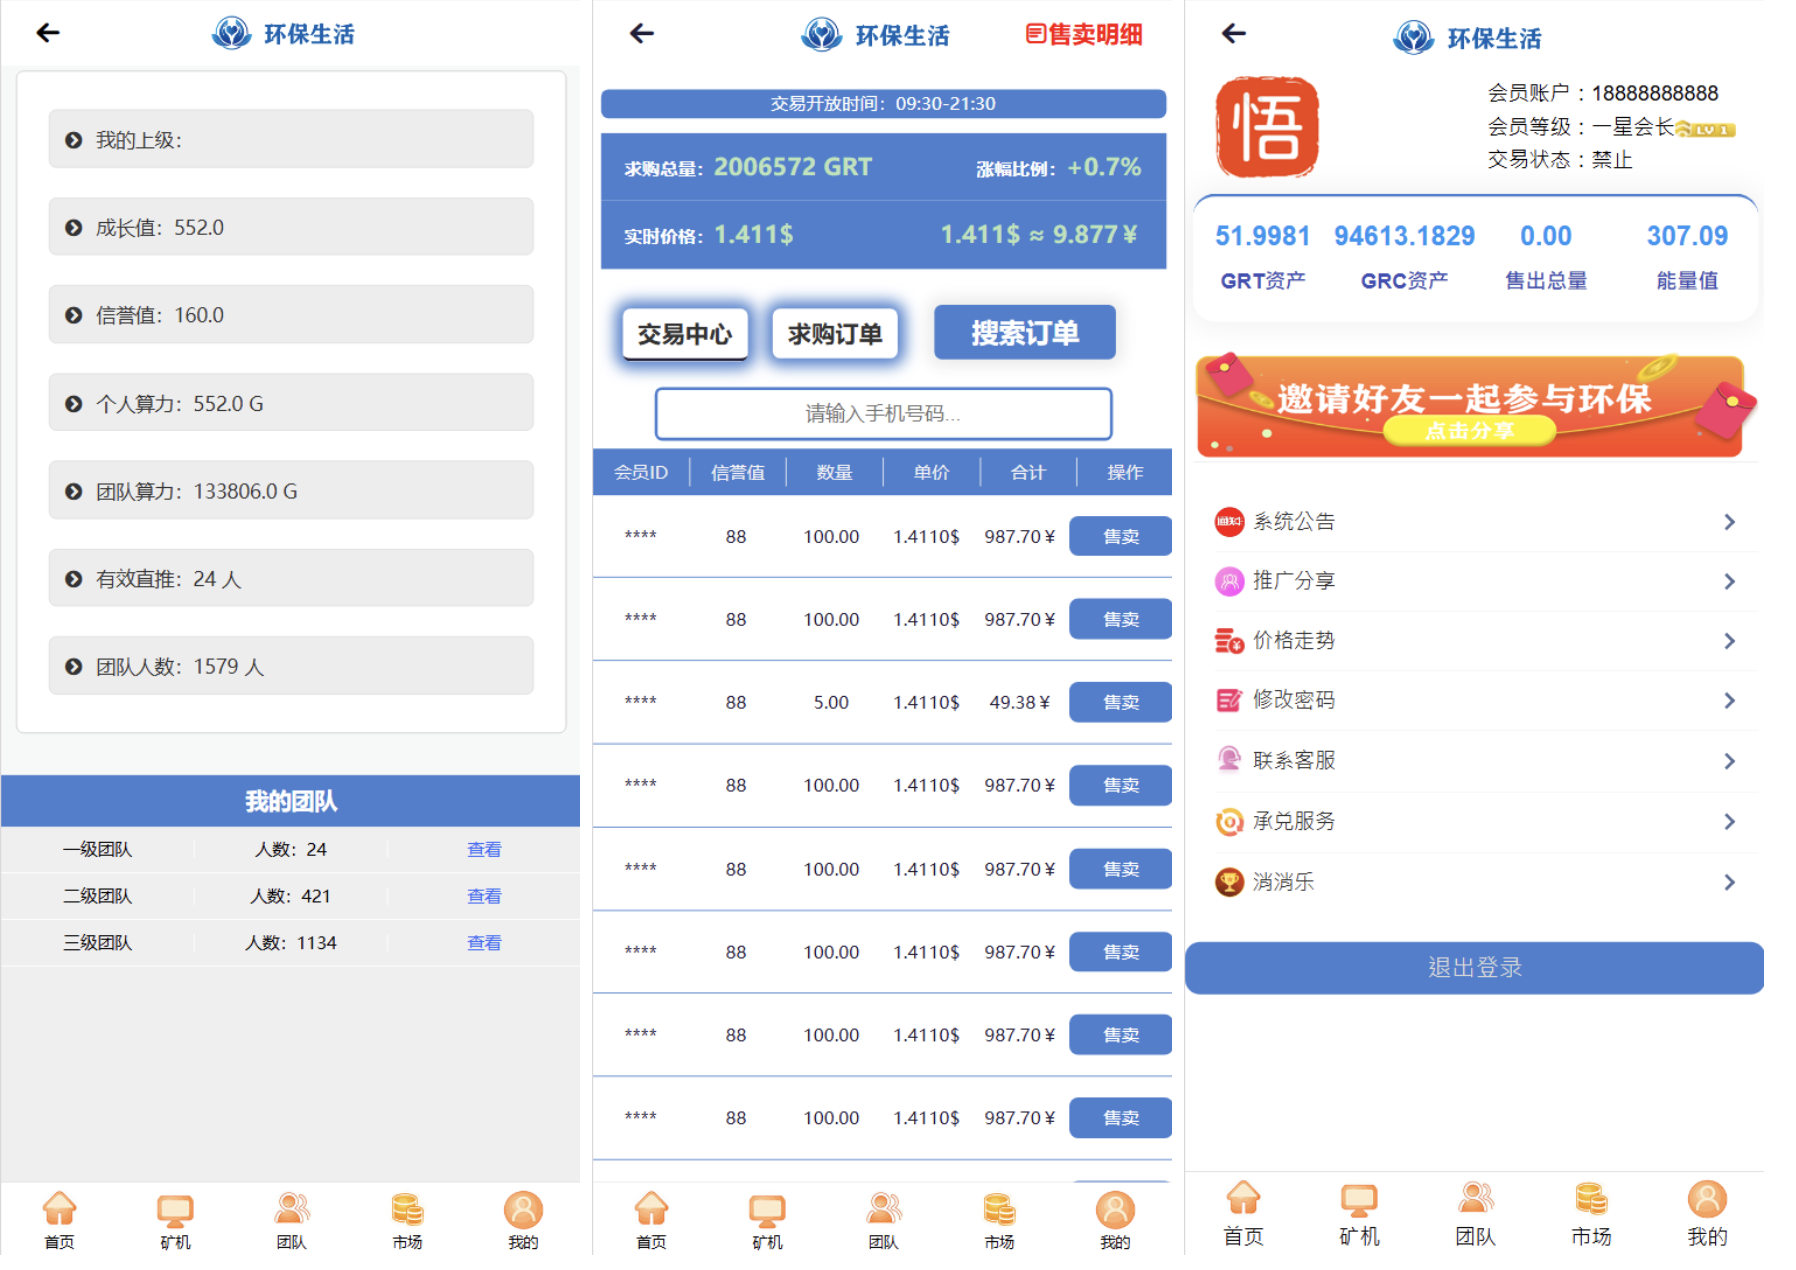Click the 退出登录 logout button
Viewport: 1796px width, 1270px height.
[1474, 968]
